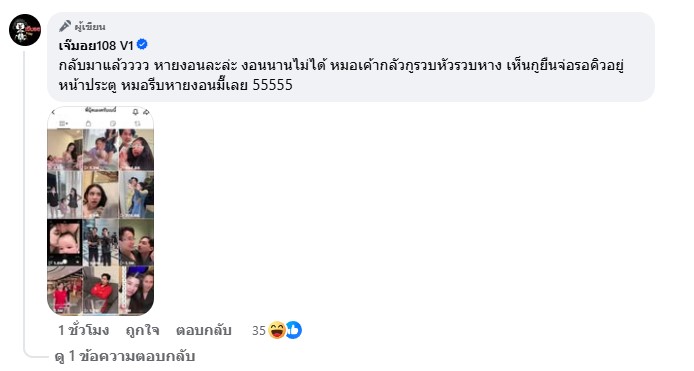The width and height of the screenshot is (694, 371).
Task: Click the share arrow in attached screenshot
Action: coord(146,112)
